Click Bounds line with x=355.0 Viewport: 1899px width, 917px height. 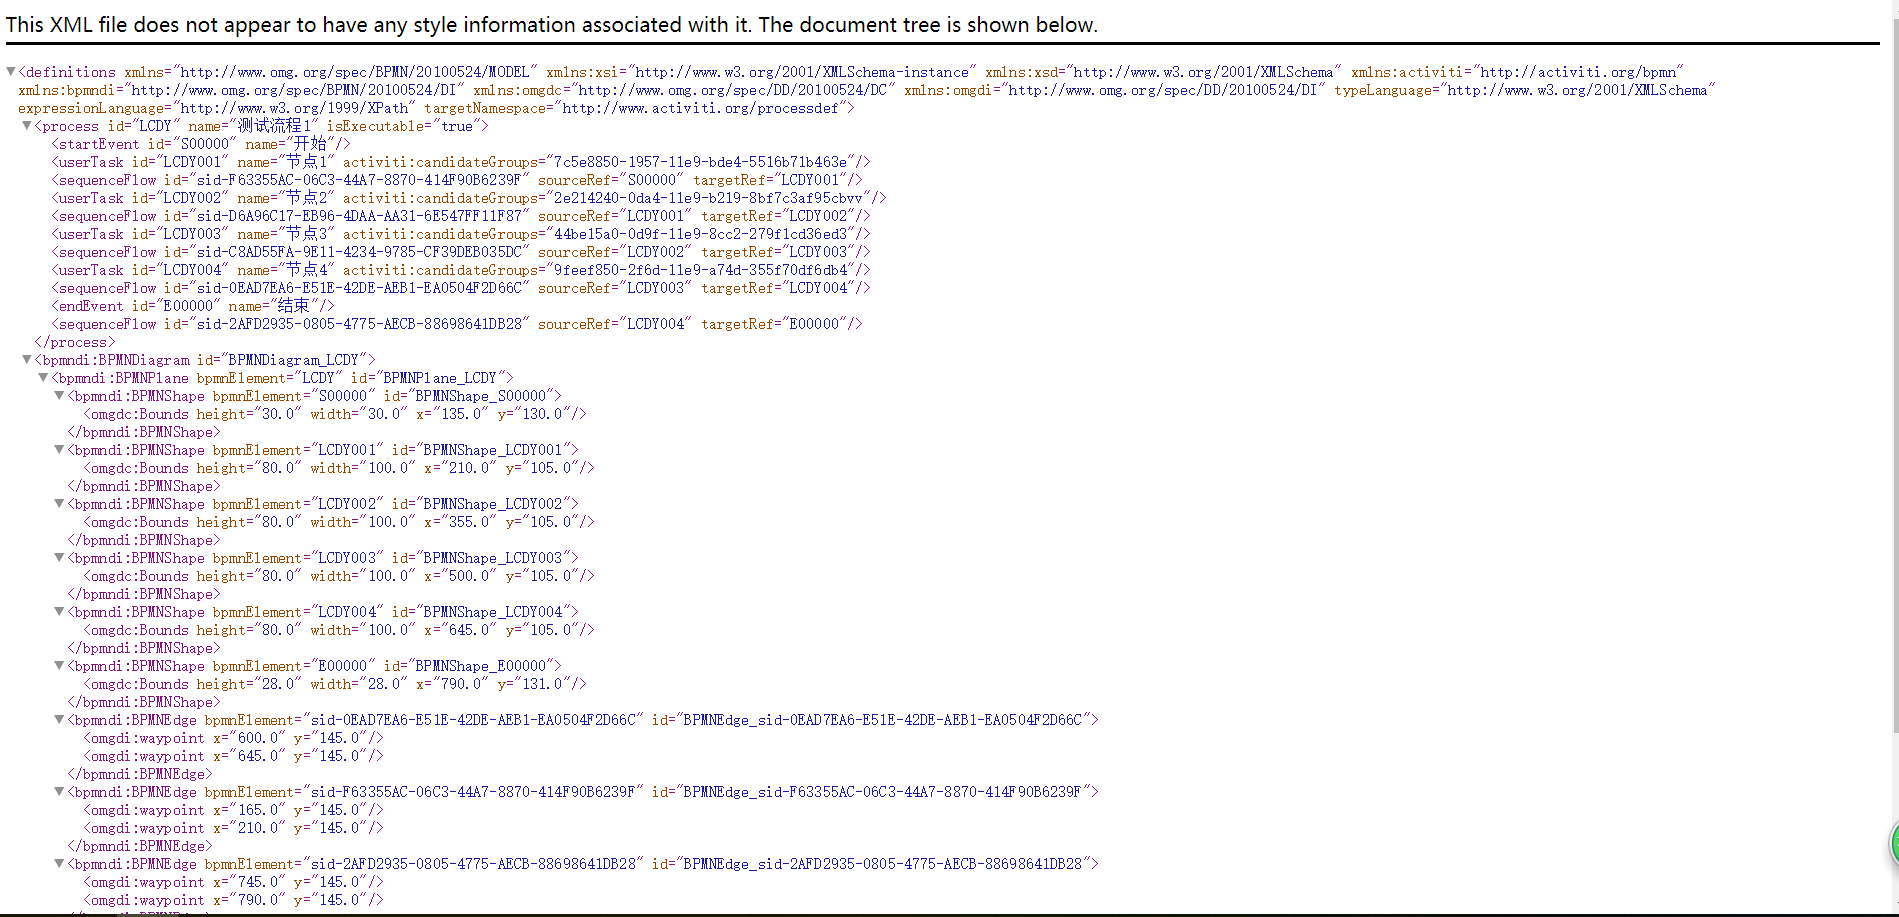click(339, 522)
